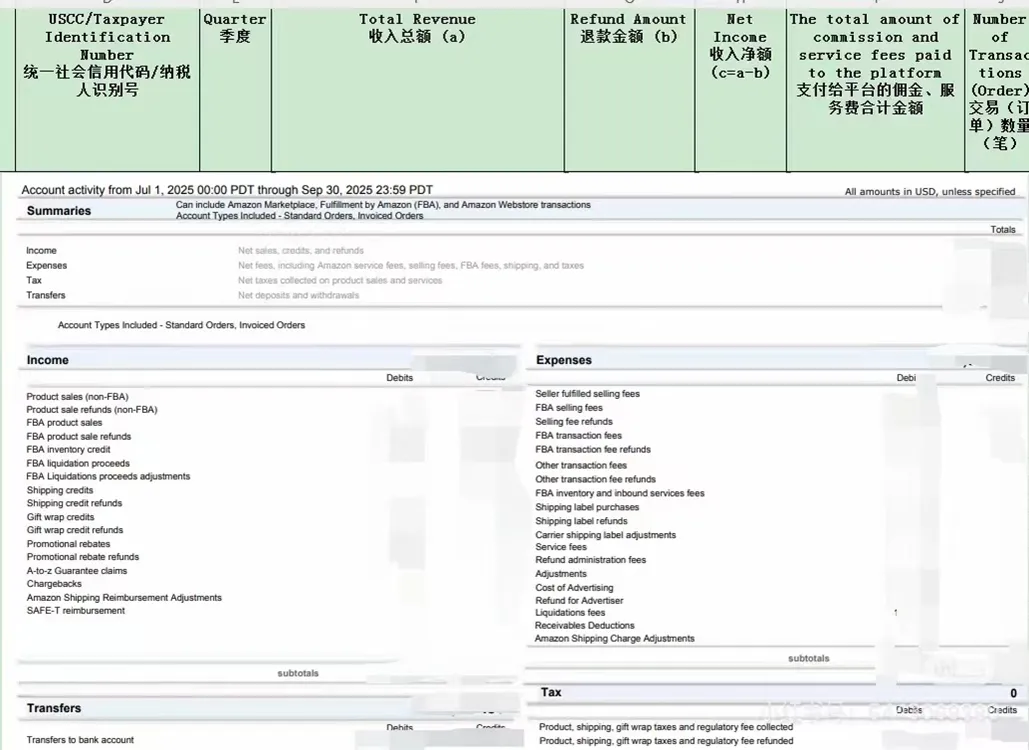Click Amazon Shipping Charge Adjustments row

point(614,638)
